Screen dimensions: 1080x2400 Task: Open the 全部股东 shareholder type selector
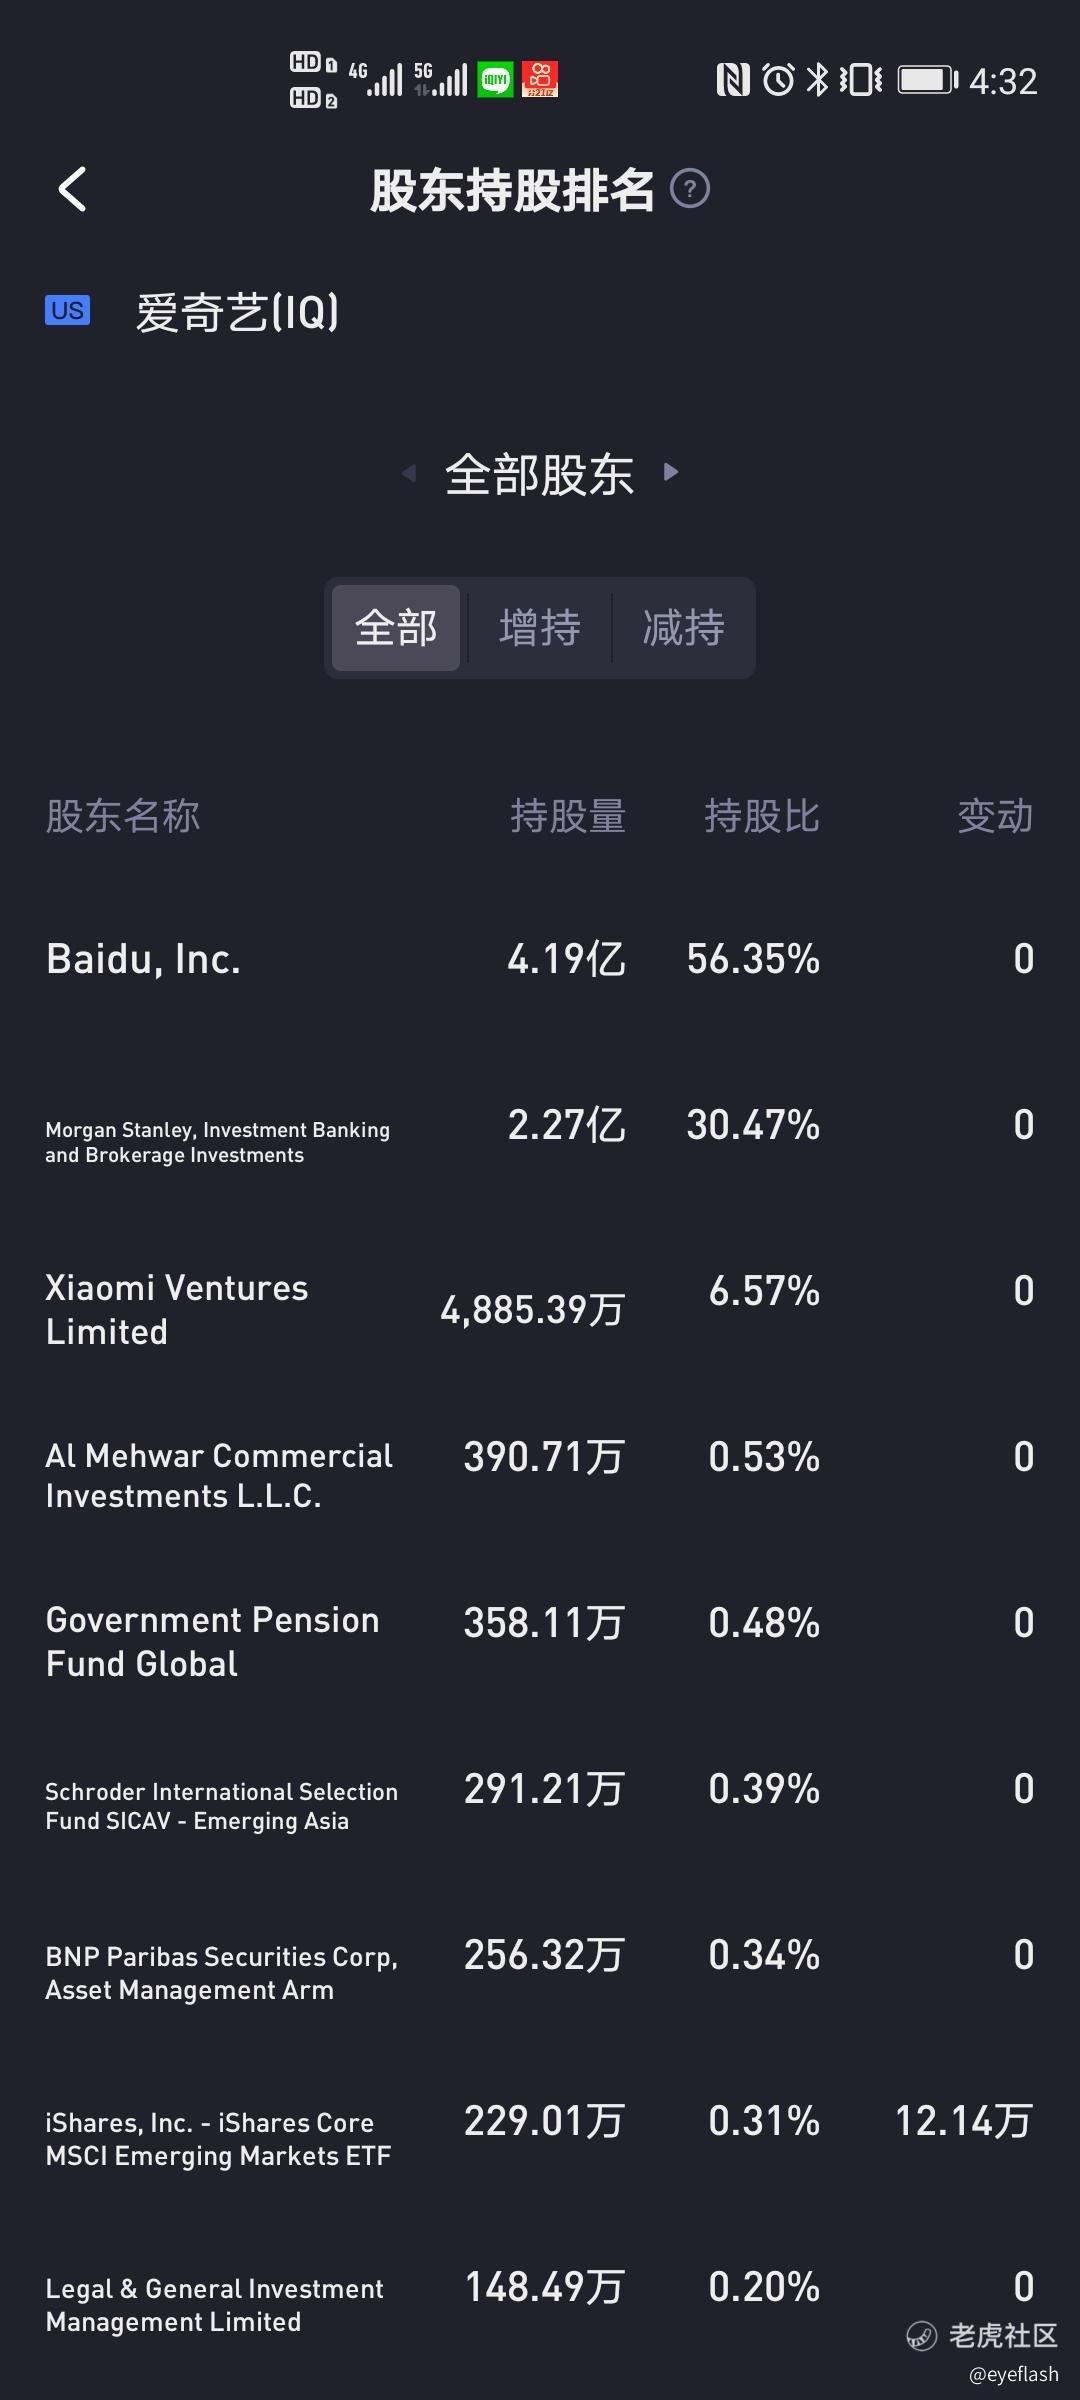pyautogui.click(x=539, y=474)
